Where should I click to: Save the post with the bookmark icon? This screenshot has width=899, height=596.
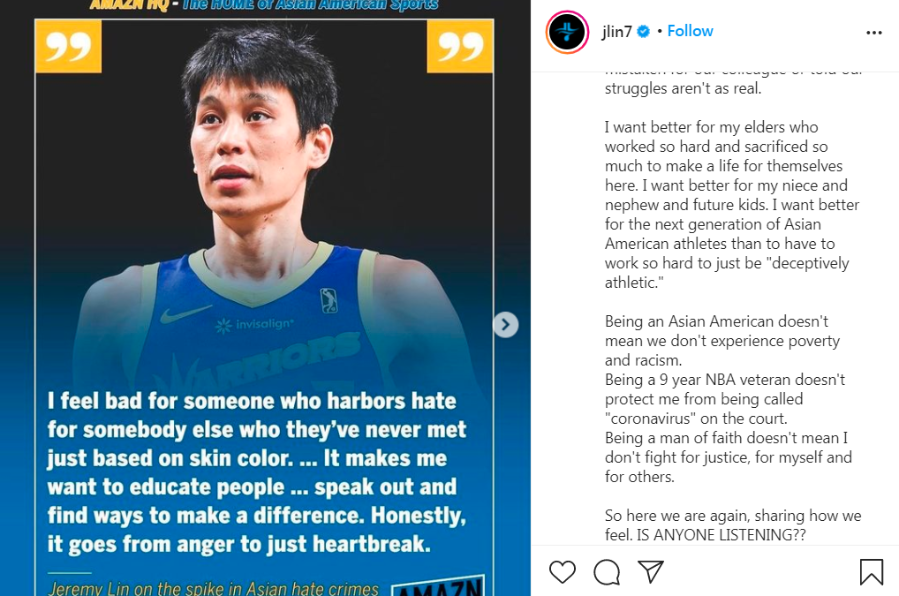(871, 572)
